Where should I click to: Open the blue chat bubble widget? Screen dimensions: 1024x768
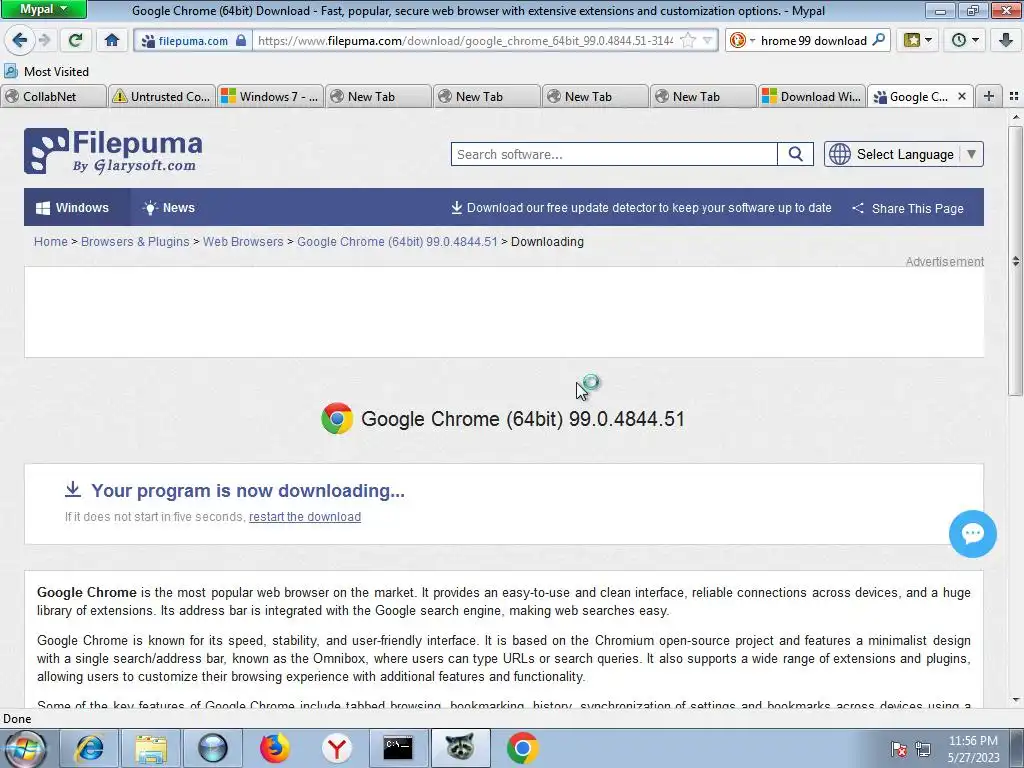972,534
